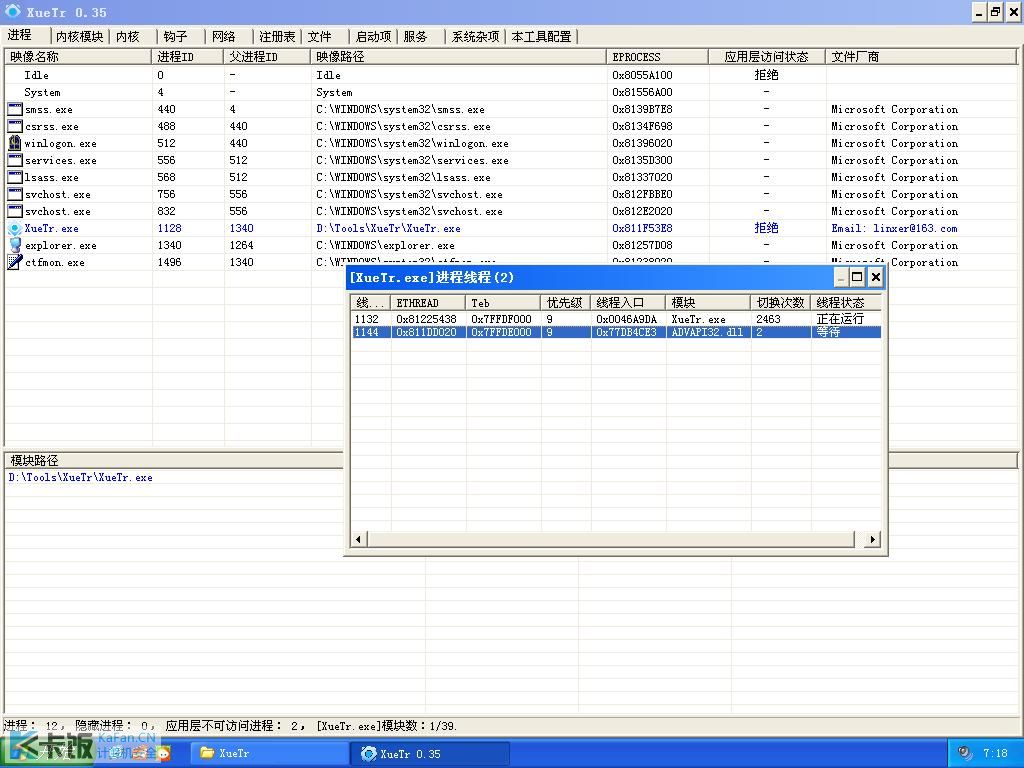Maximize the 进程线程 thread dialog
This screenshot has height=768, width=1024.
click(857, 277)
